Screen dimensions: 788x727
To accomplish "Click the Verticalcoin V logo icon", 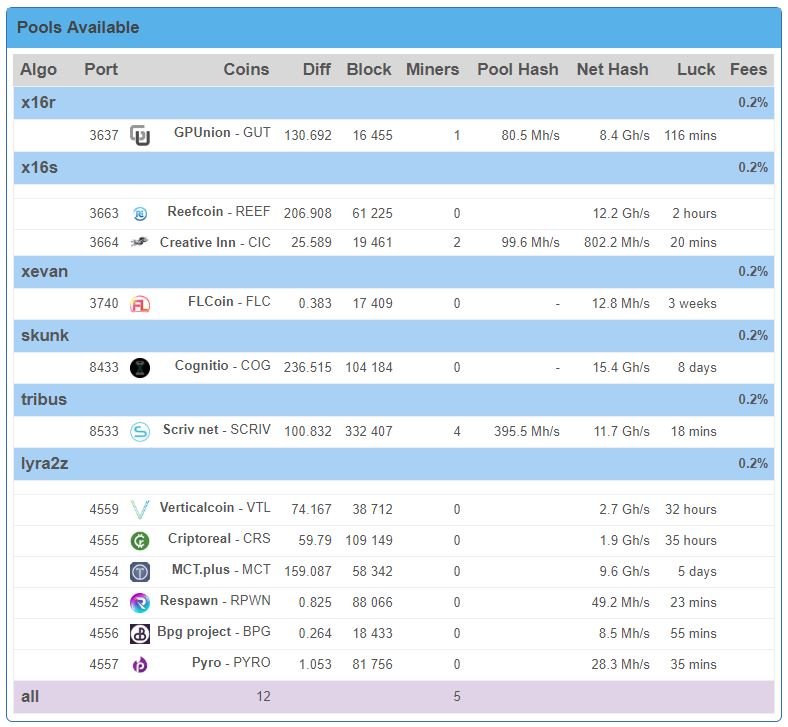I will coord(140,509).
